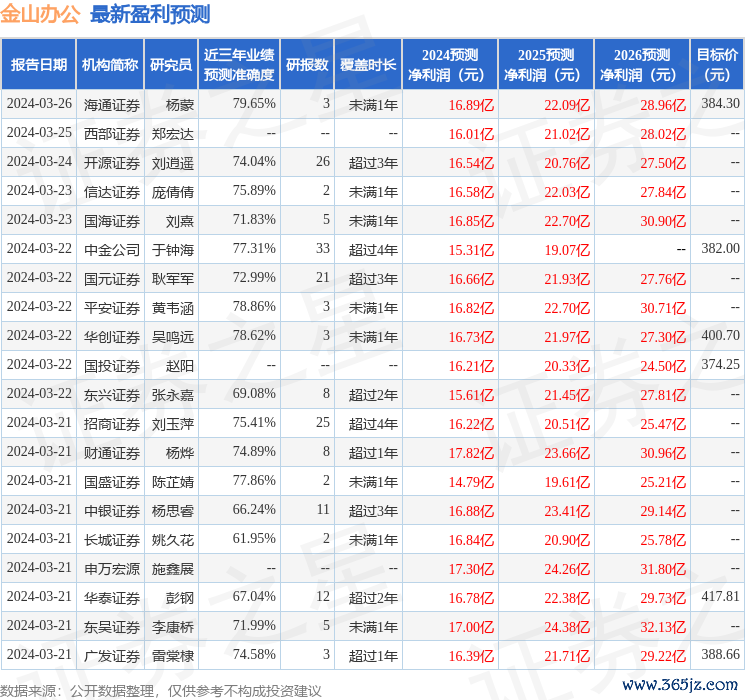Select the 华创证券 institution cell
Viewport: 745px width, 700px height.
112,337
